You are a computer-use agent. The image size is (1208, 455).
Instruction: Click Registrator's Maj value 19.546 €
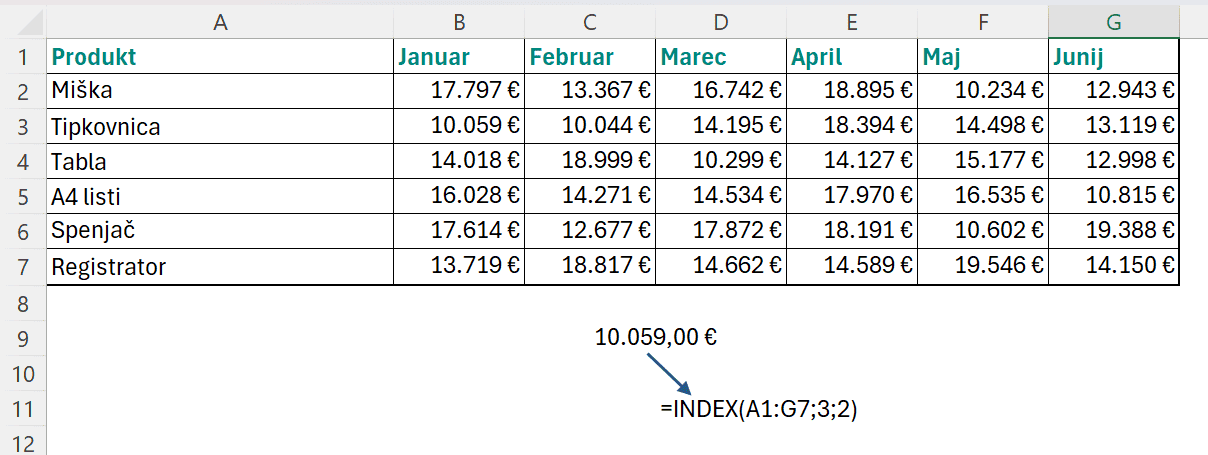pyautogui.click(x=982, y=267)
